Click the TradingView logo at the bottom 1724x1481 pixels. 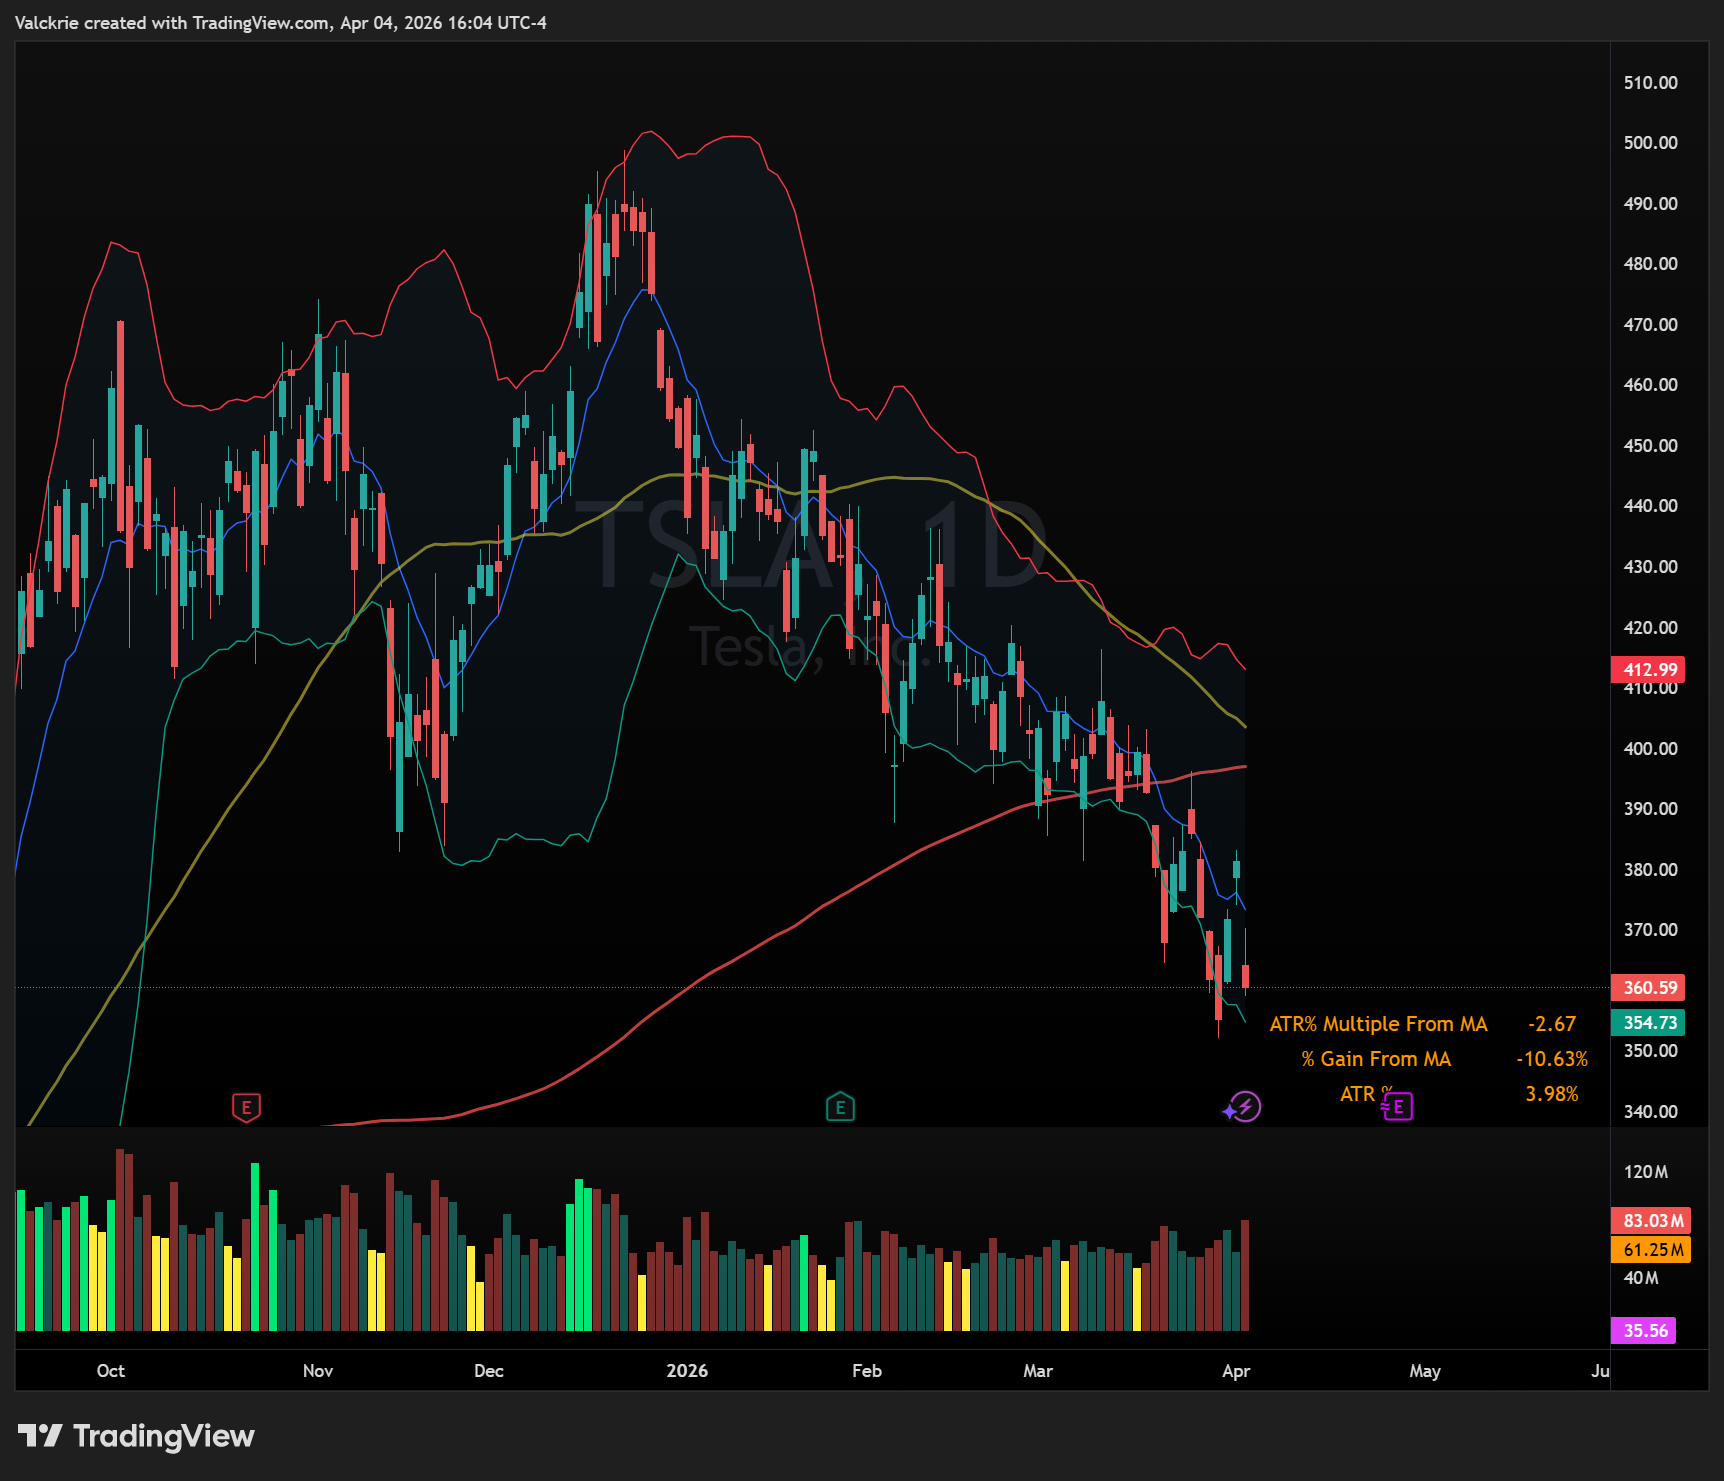pyautogui.click(x=136, y=1436)
